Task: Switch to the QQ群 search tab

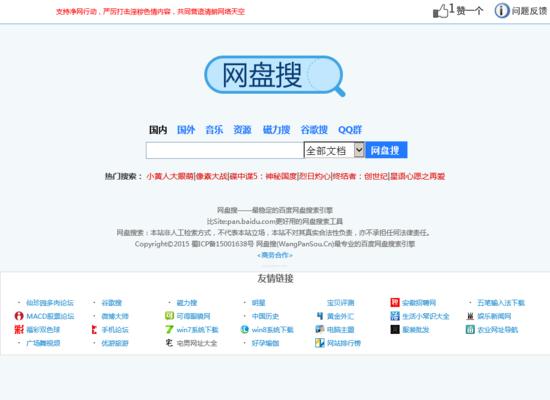Action: coord(350,130)
